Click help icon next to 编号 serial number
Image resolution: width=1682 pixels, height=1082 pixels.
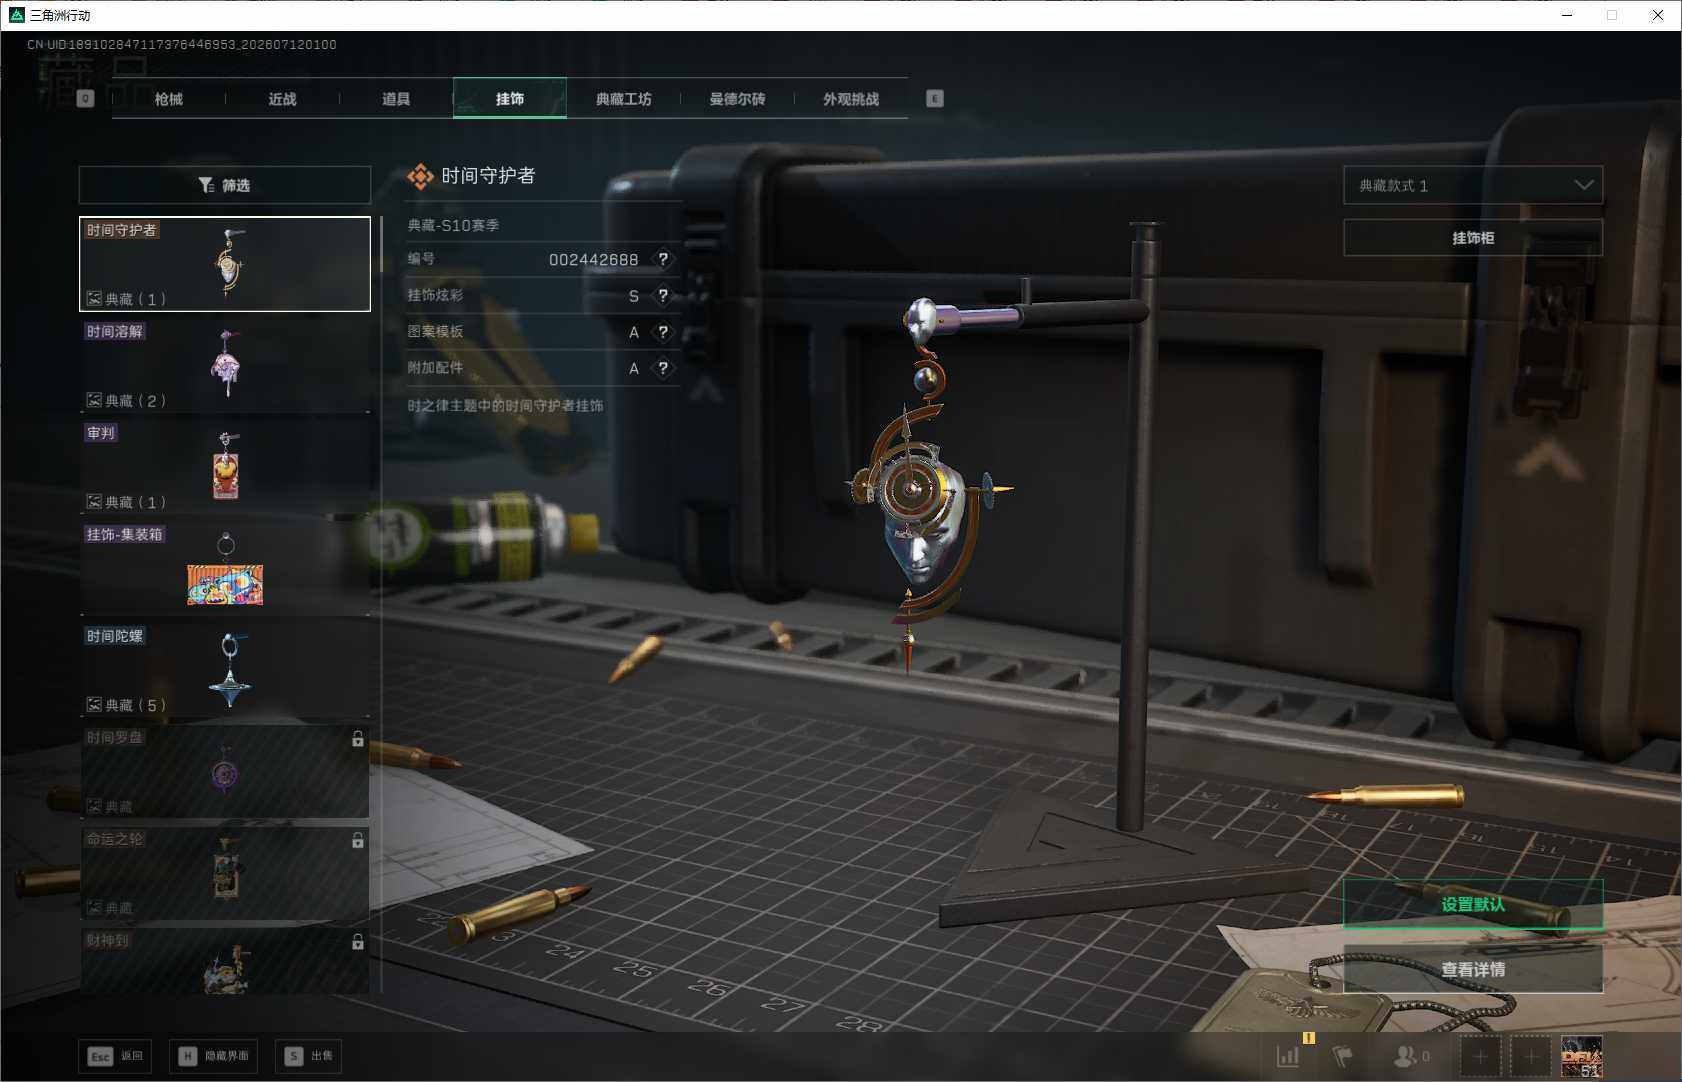click(x=662, y=259)
